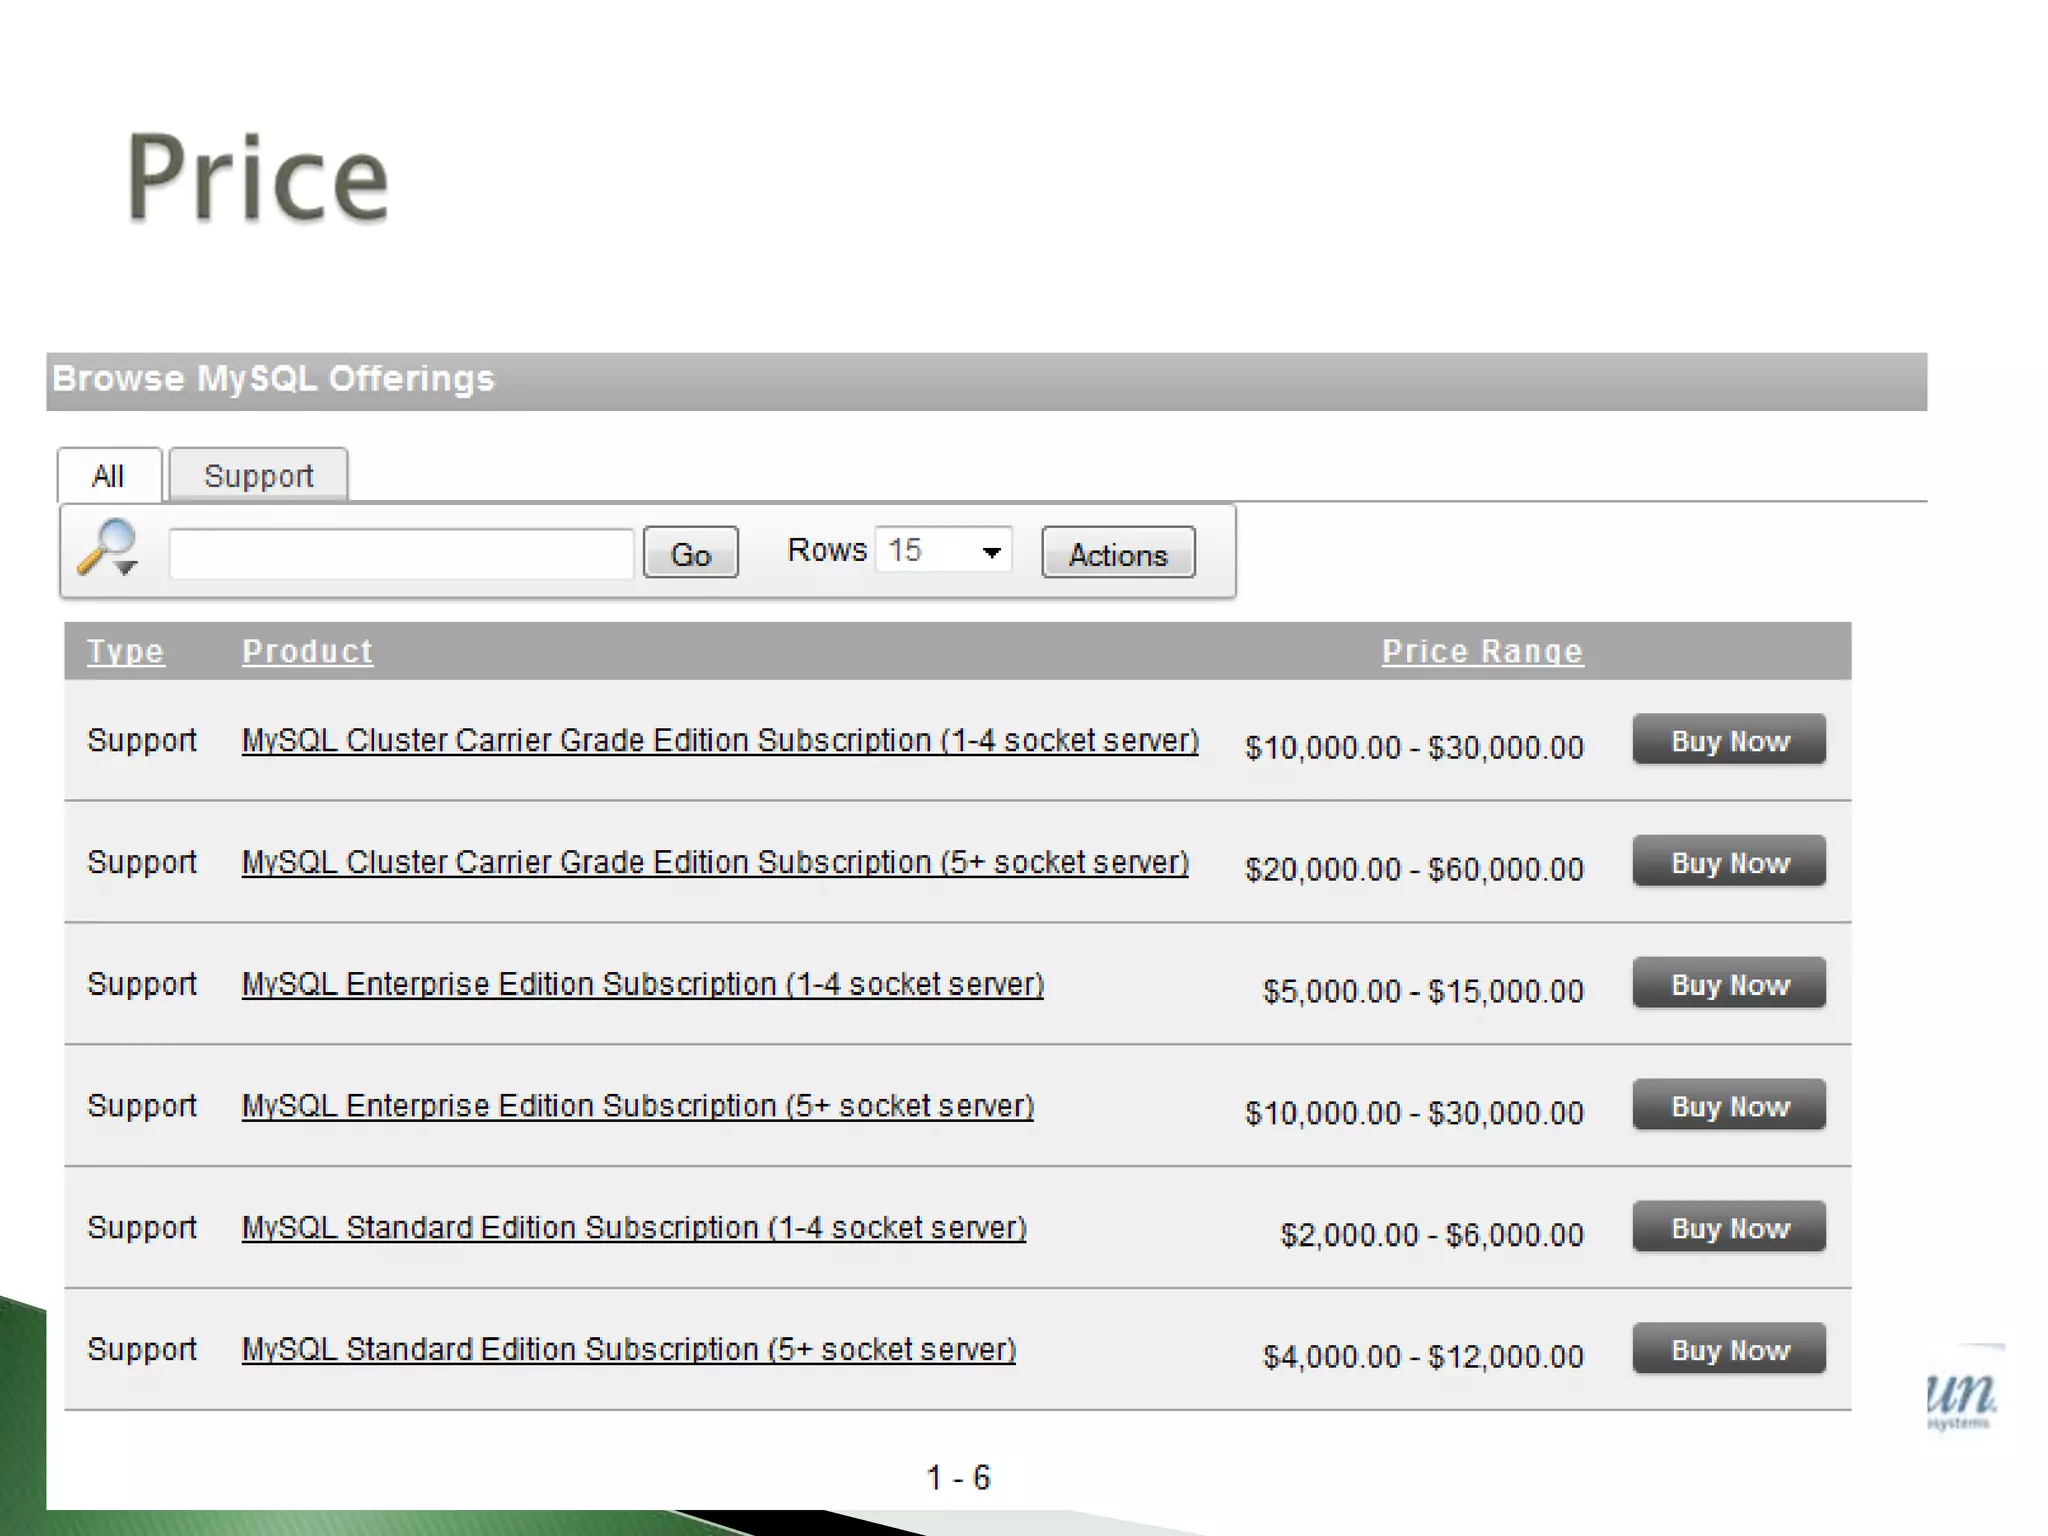Buy Now for $5,000.00 - $15,000.00 offering
This screenshot has width=2048, height=1536.
[x=1728, y=984]
